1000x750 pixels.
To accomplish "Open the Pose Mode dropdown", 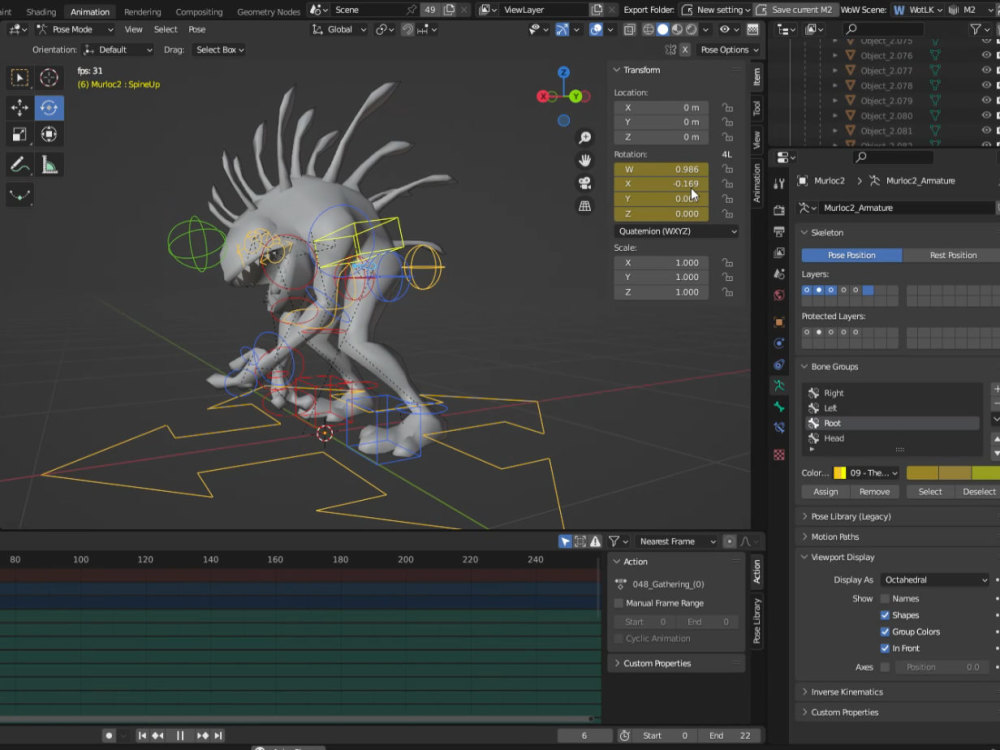I will (x=74, y=29).
